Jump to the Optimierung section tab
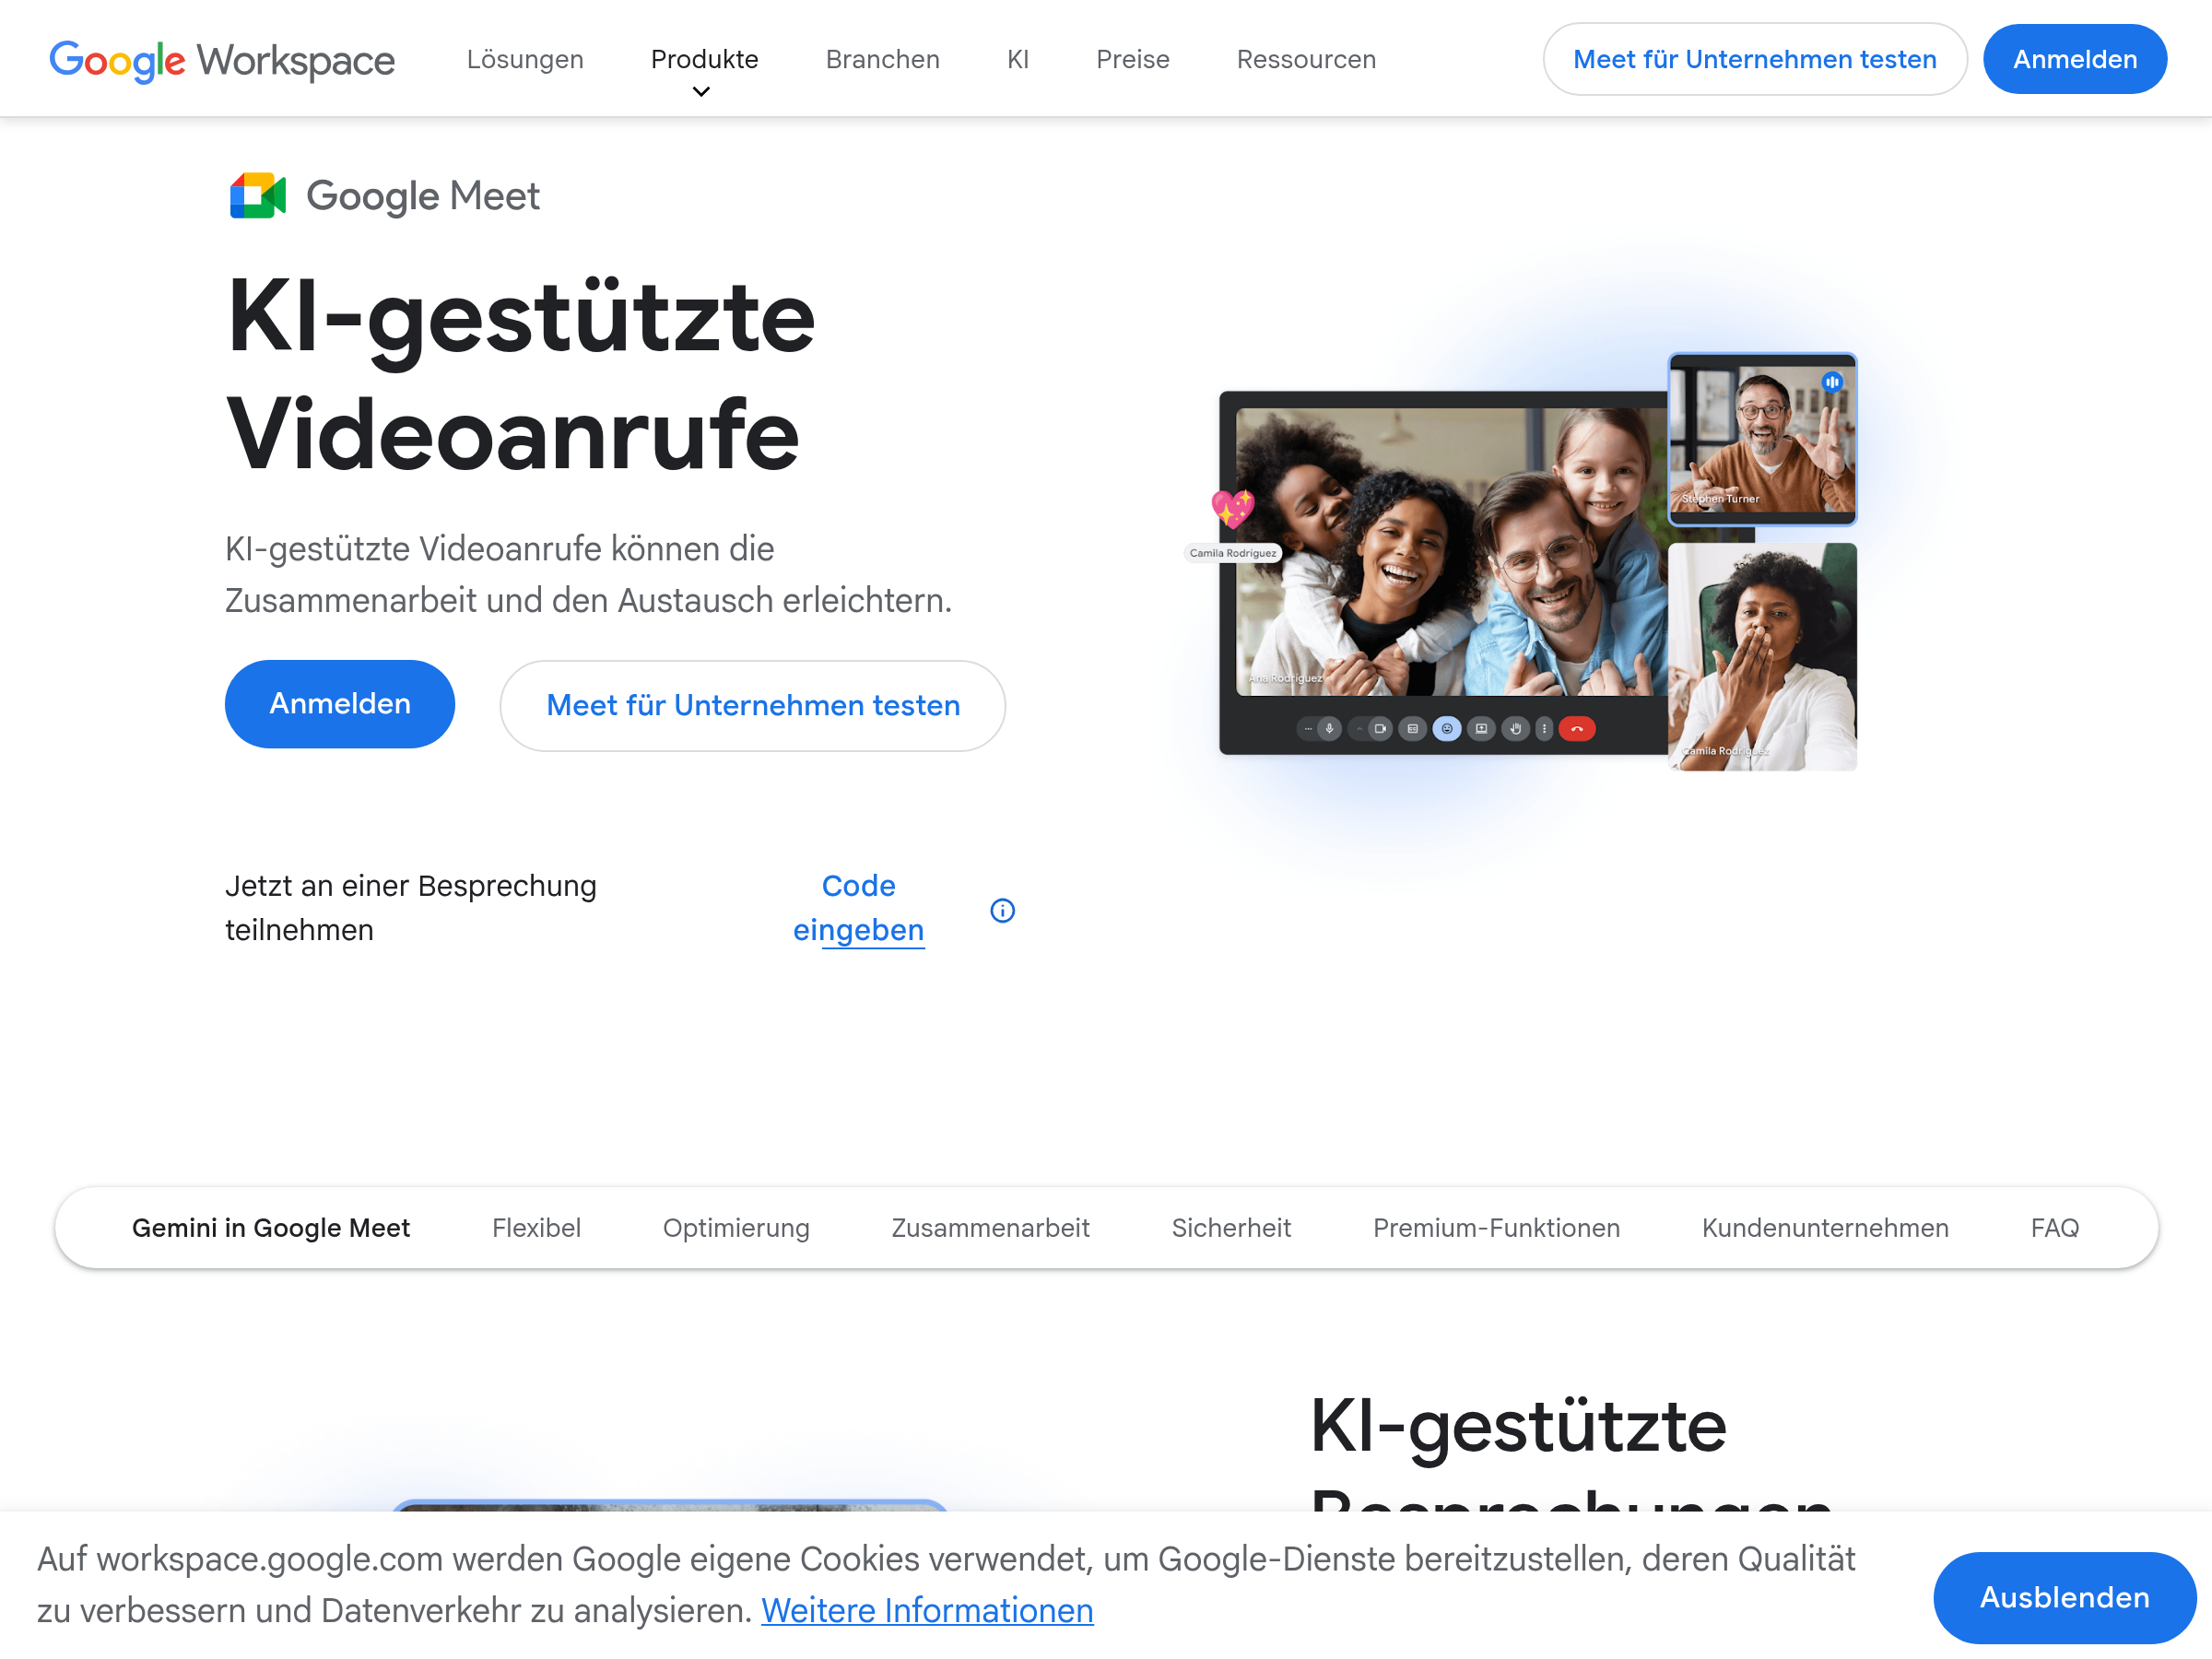Image resolution: width=2212 pixels, height=1659 pixels. click(736, 1227)
